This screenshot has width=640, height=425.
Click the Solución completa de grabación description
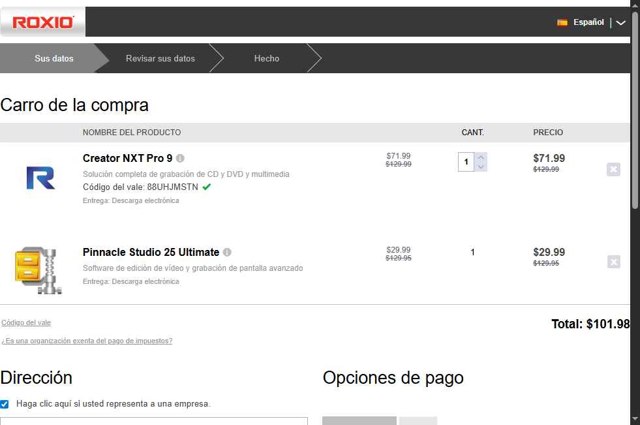tap(186, 174)
